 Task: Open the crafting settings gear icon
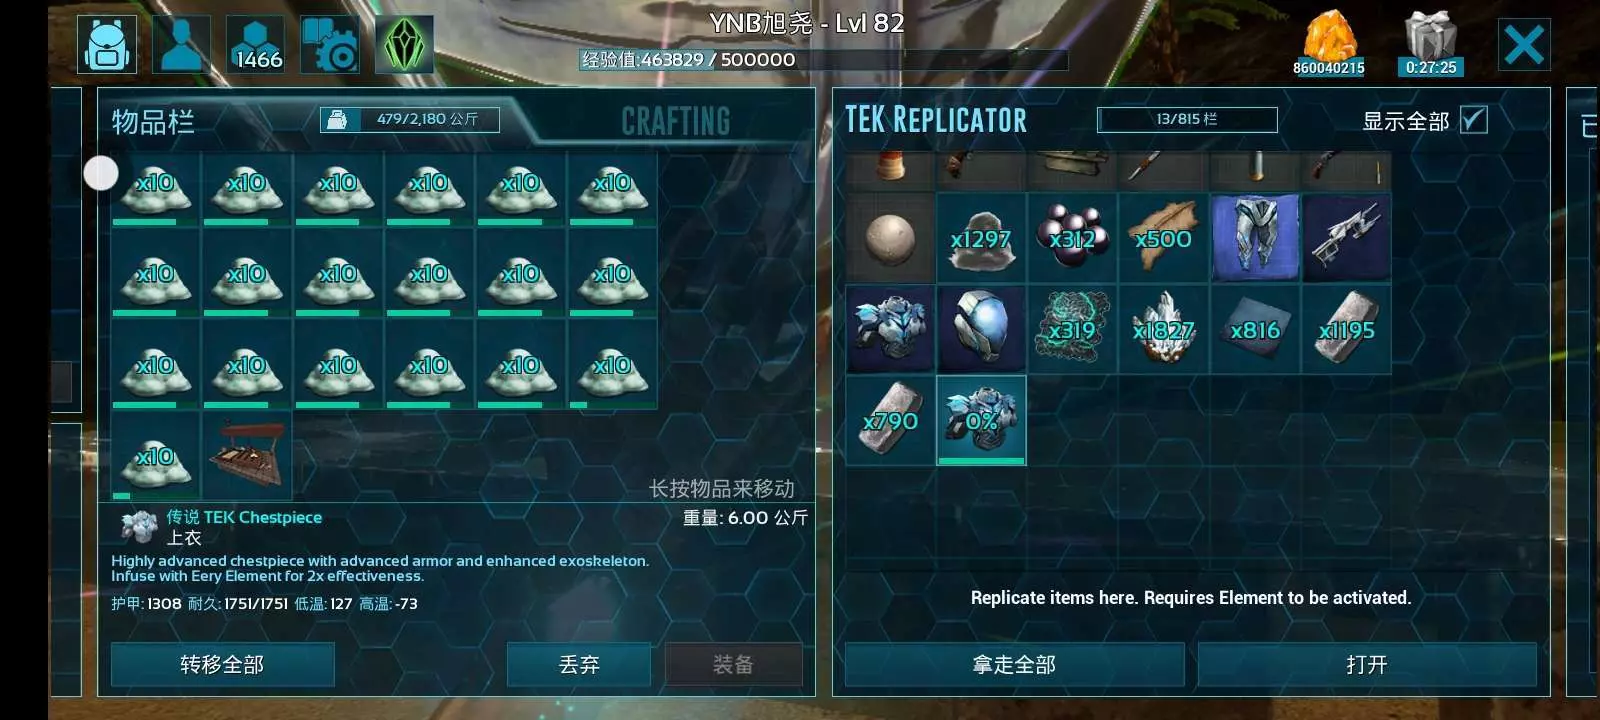point(330,45)
